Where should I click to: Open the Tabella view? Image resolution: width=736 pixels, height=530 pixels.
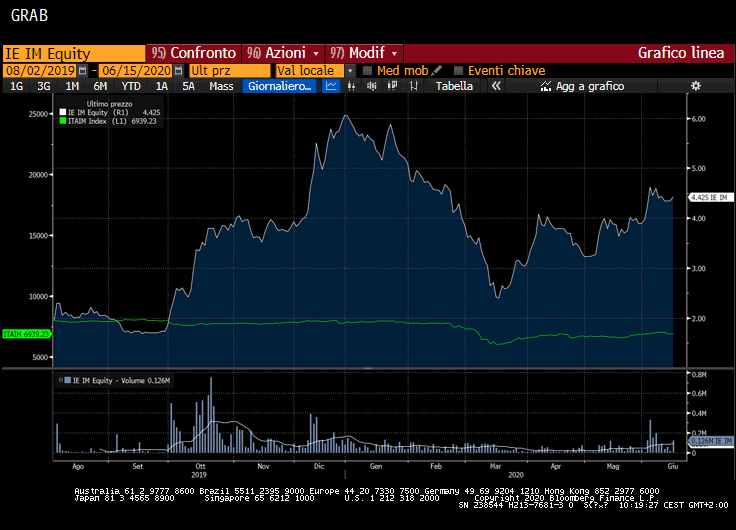click(454, 86)
